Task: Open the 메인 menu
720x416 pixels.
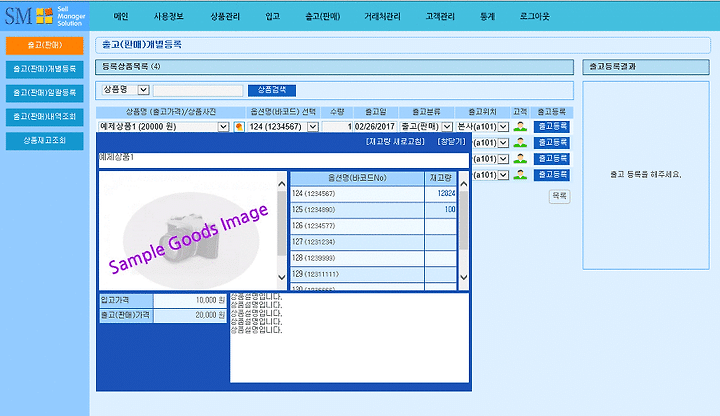Action: pos(121,16)
